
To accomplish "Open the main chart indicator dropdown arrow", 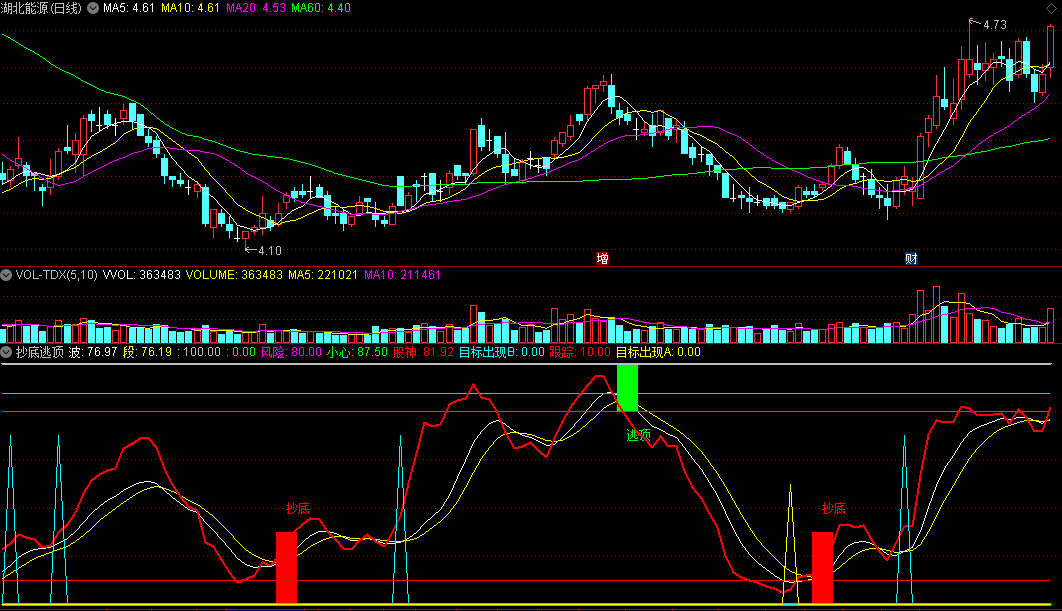I will tap(93, 8).
